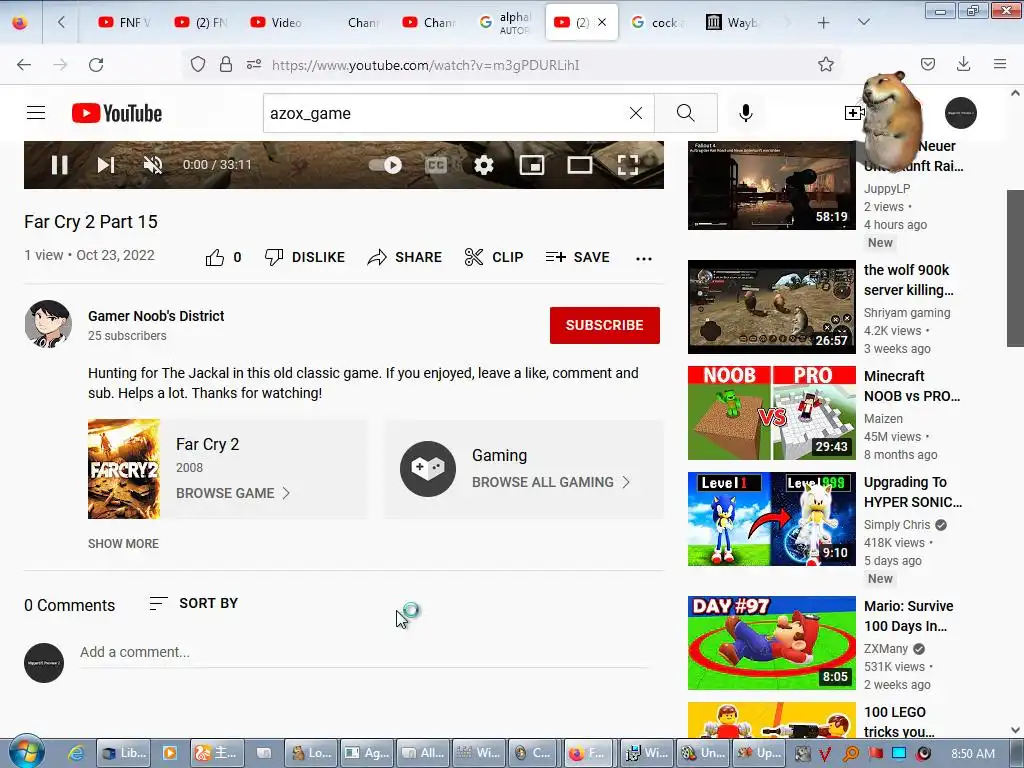Open Upgrading To HYPER SONIC video
The width and height of the screenshot is (1024, 768).
tap(771, 519)
